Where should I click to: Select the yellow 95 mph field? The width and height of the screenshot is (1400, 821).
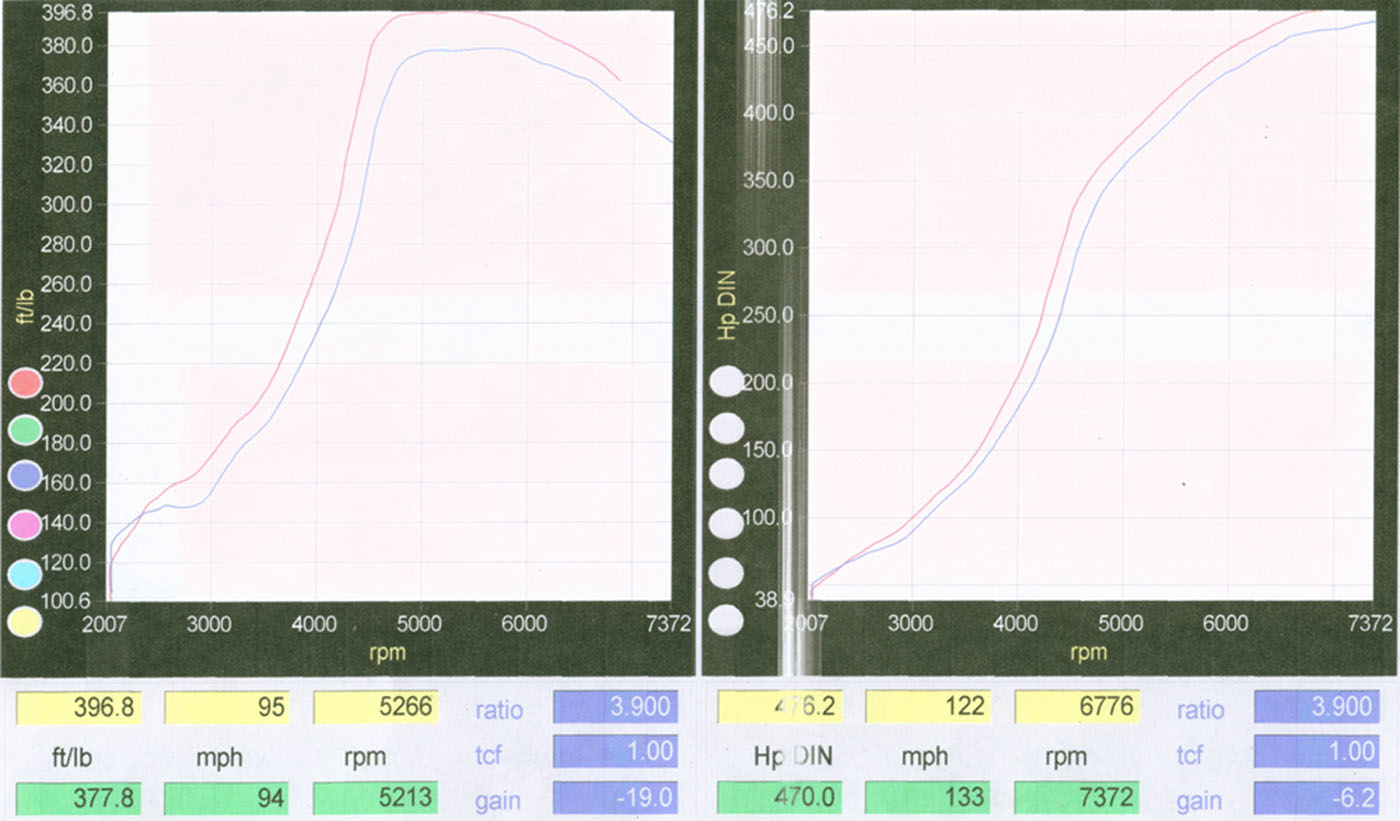tap(227, 708)
